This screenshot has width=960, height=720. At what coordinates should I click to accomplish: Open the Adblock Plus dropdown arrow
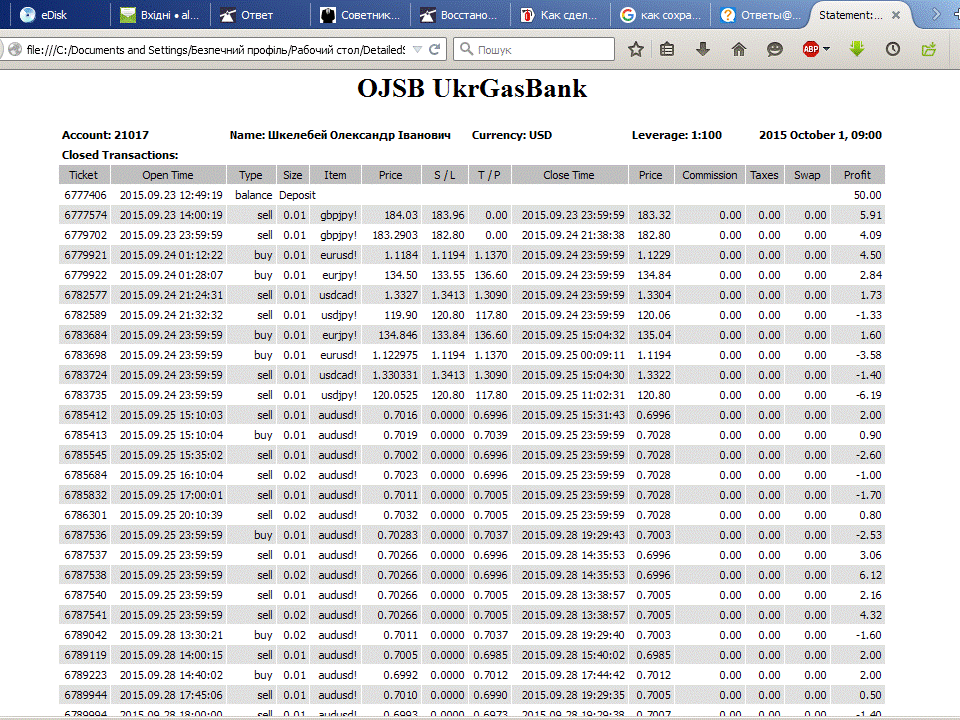pyautogui.click(x=827, y=49)
